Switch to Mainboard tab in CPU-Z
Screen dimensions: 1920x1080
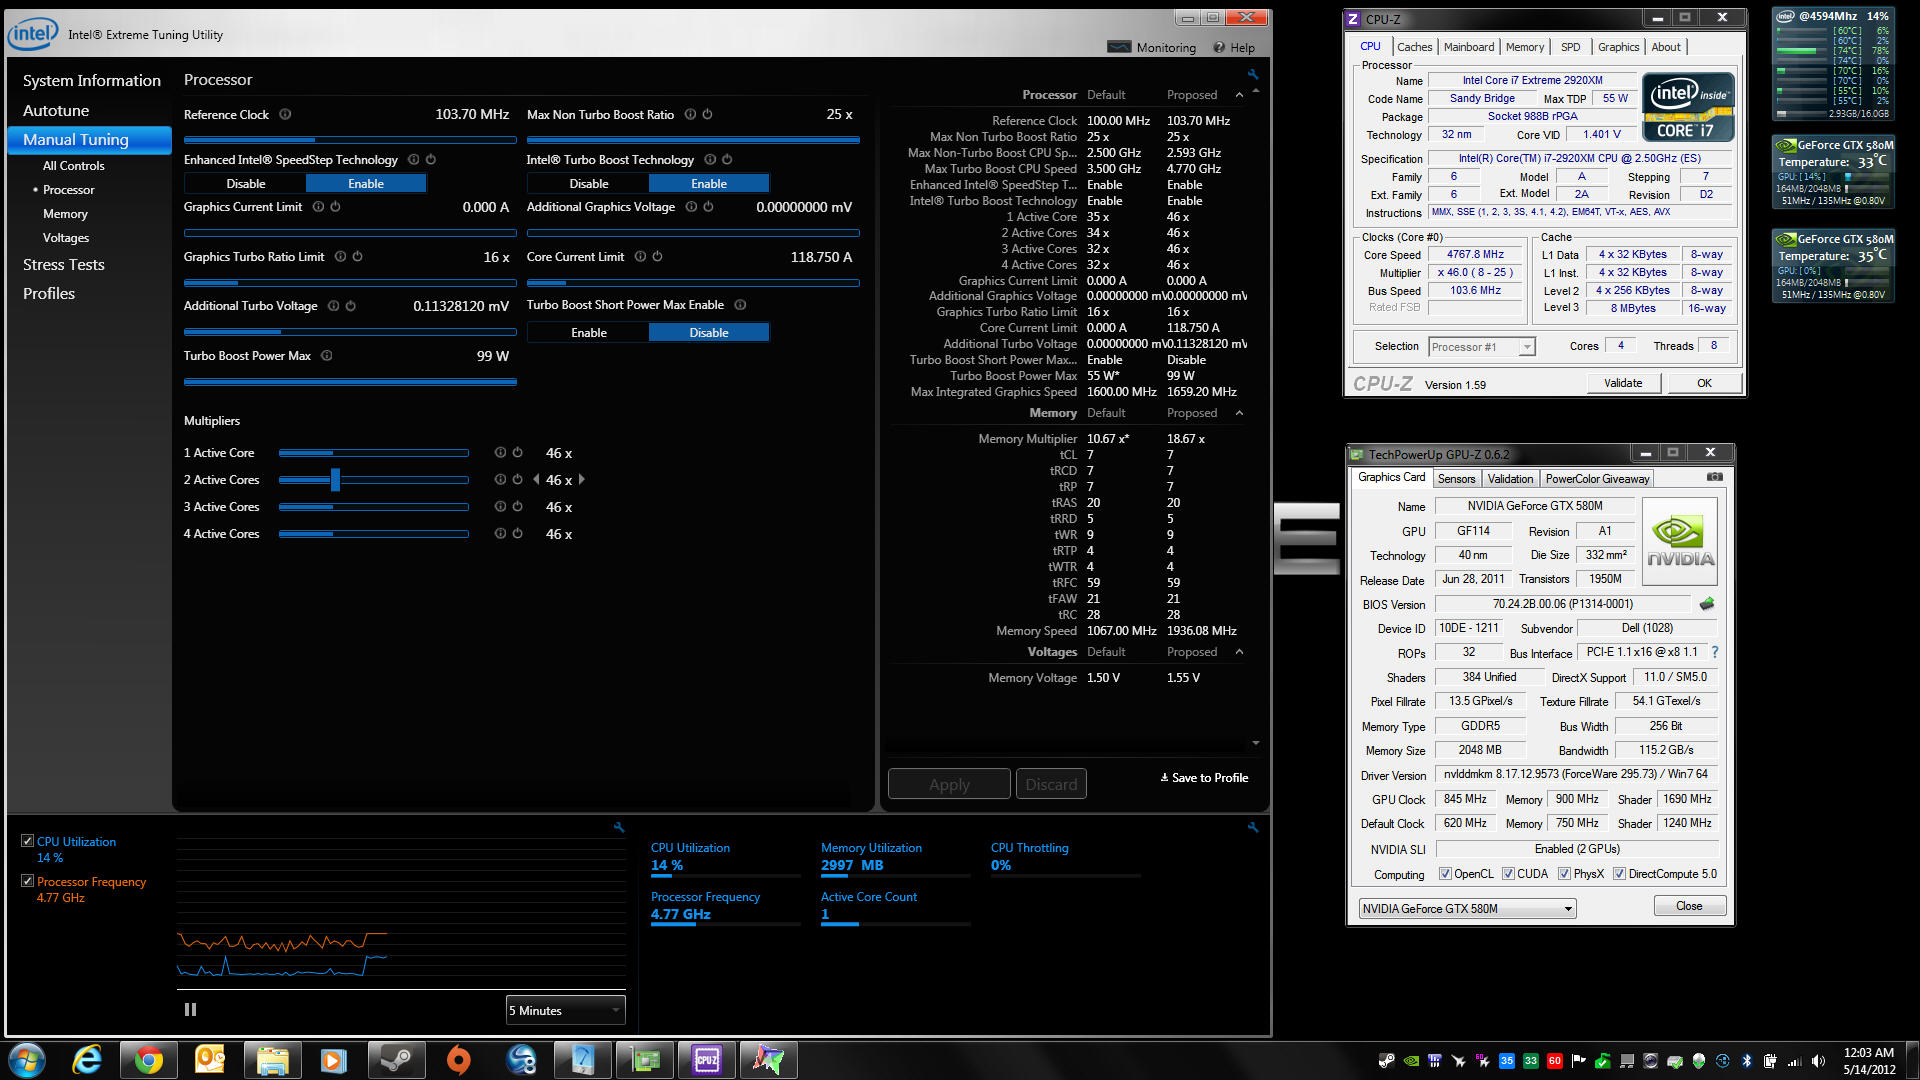click(x=1468, y=47)
